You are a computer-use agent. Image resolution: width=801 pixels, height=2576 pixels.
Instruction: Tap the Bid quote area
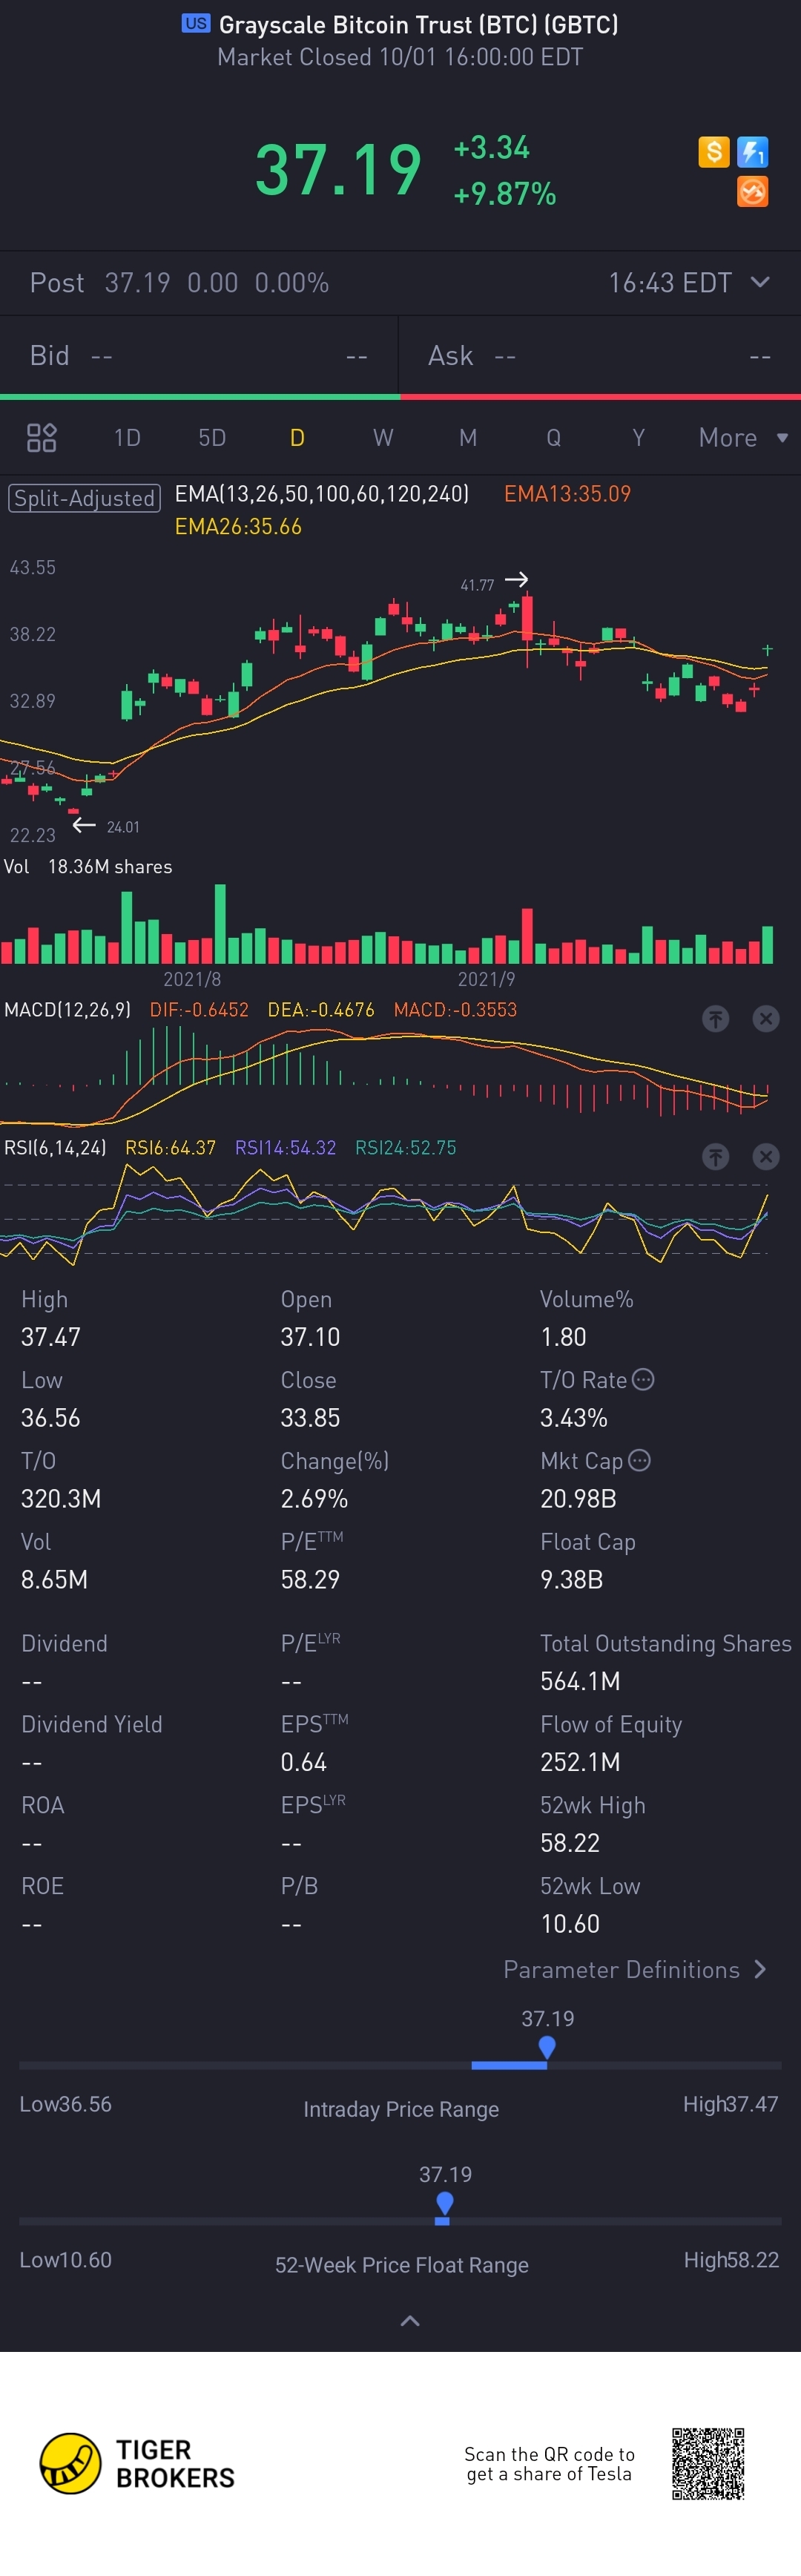click(x=199, y=355)
